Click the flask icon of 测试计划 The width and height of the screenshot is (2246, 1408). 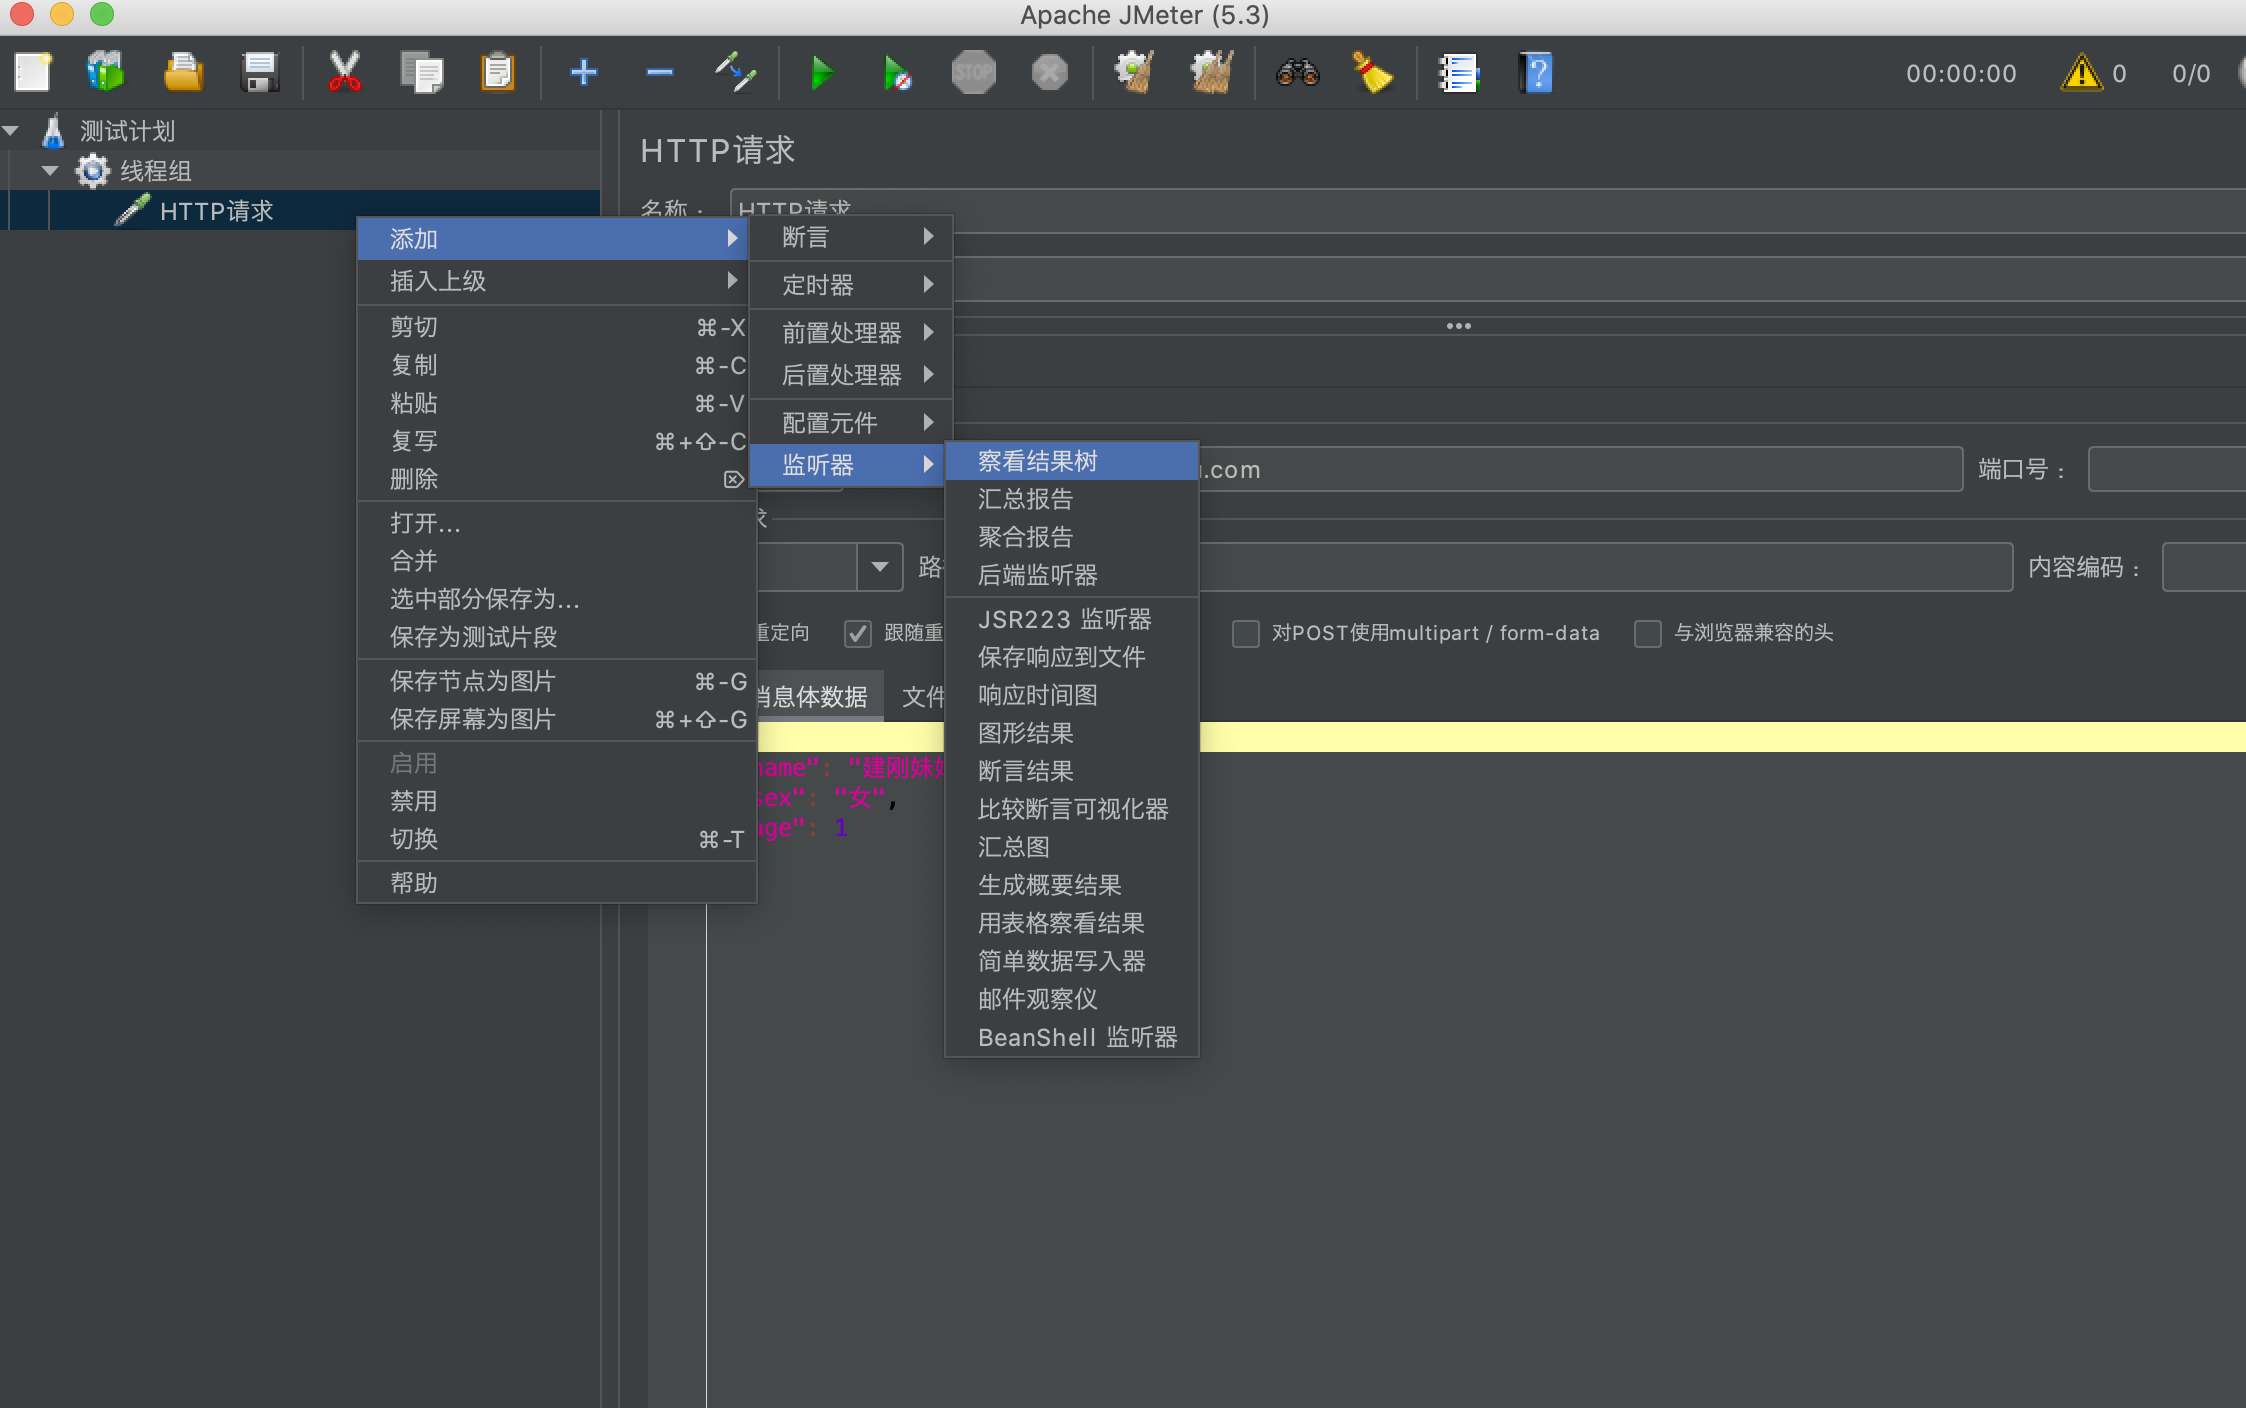click(x=53, y=131)
